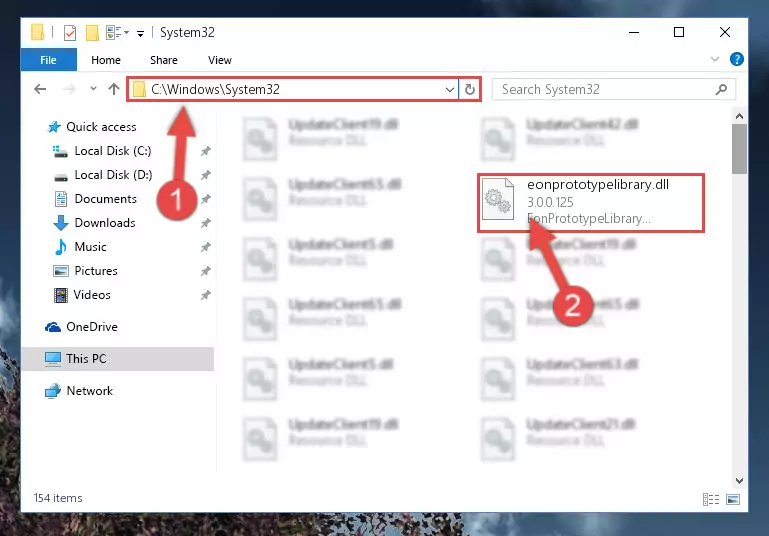
Task: Click the file list scrollbar thumb
Action: [739, 149]
